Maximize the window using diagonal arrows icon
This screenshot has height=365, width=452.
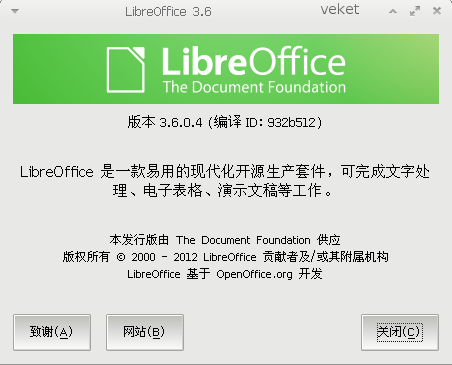tap(415, 11)
